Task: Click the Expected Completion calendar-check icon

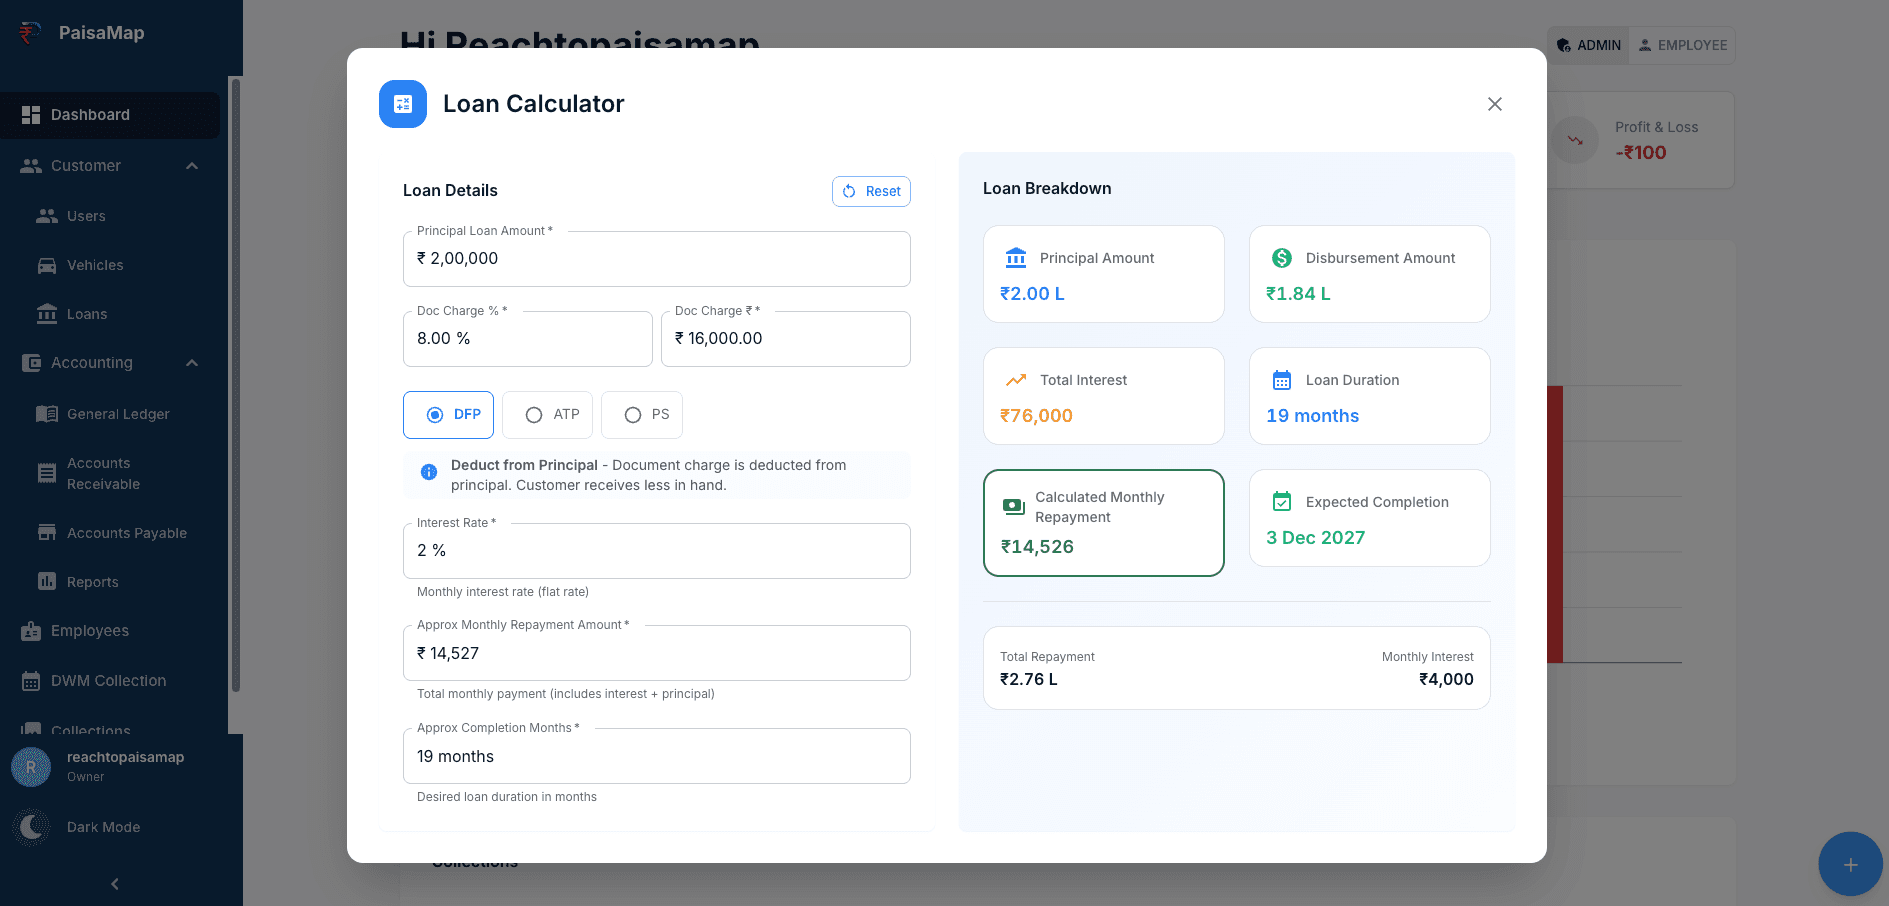Action: pyautogui.click(x=1282, y=502)
